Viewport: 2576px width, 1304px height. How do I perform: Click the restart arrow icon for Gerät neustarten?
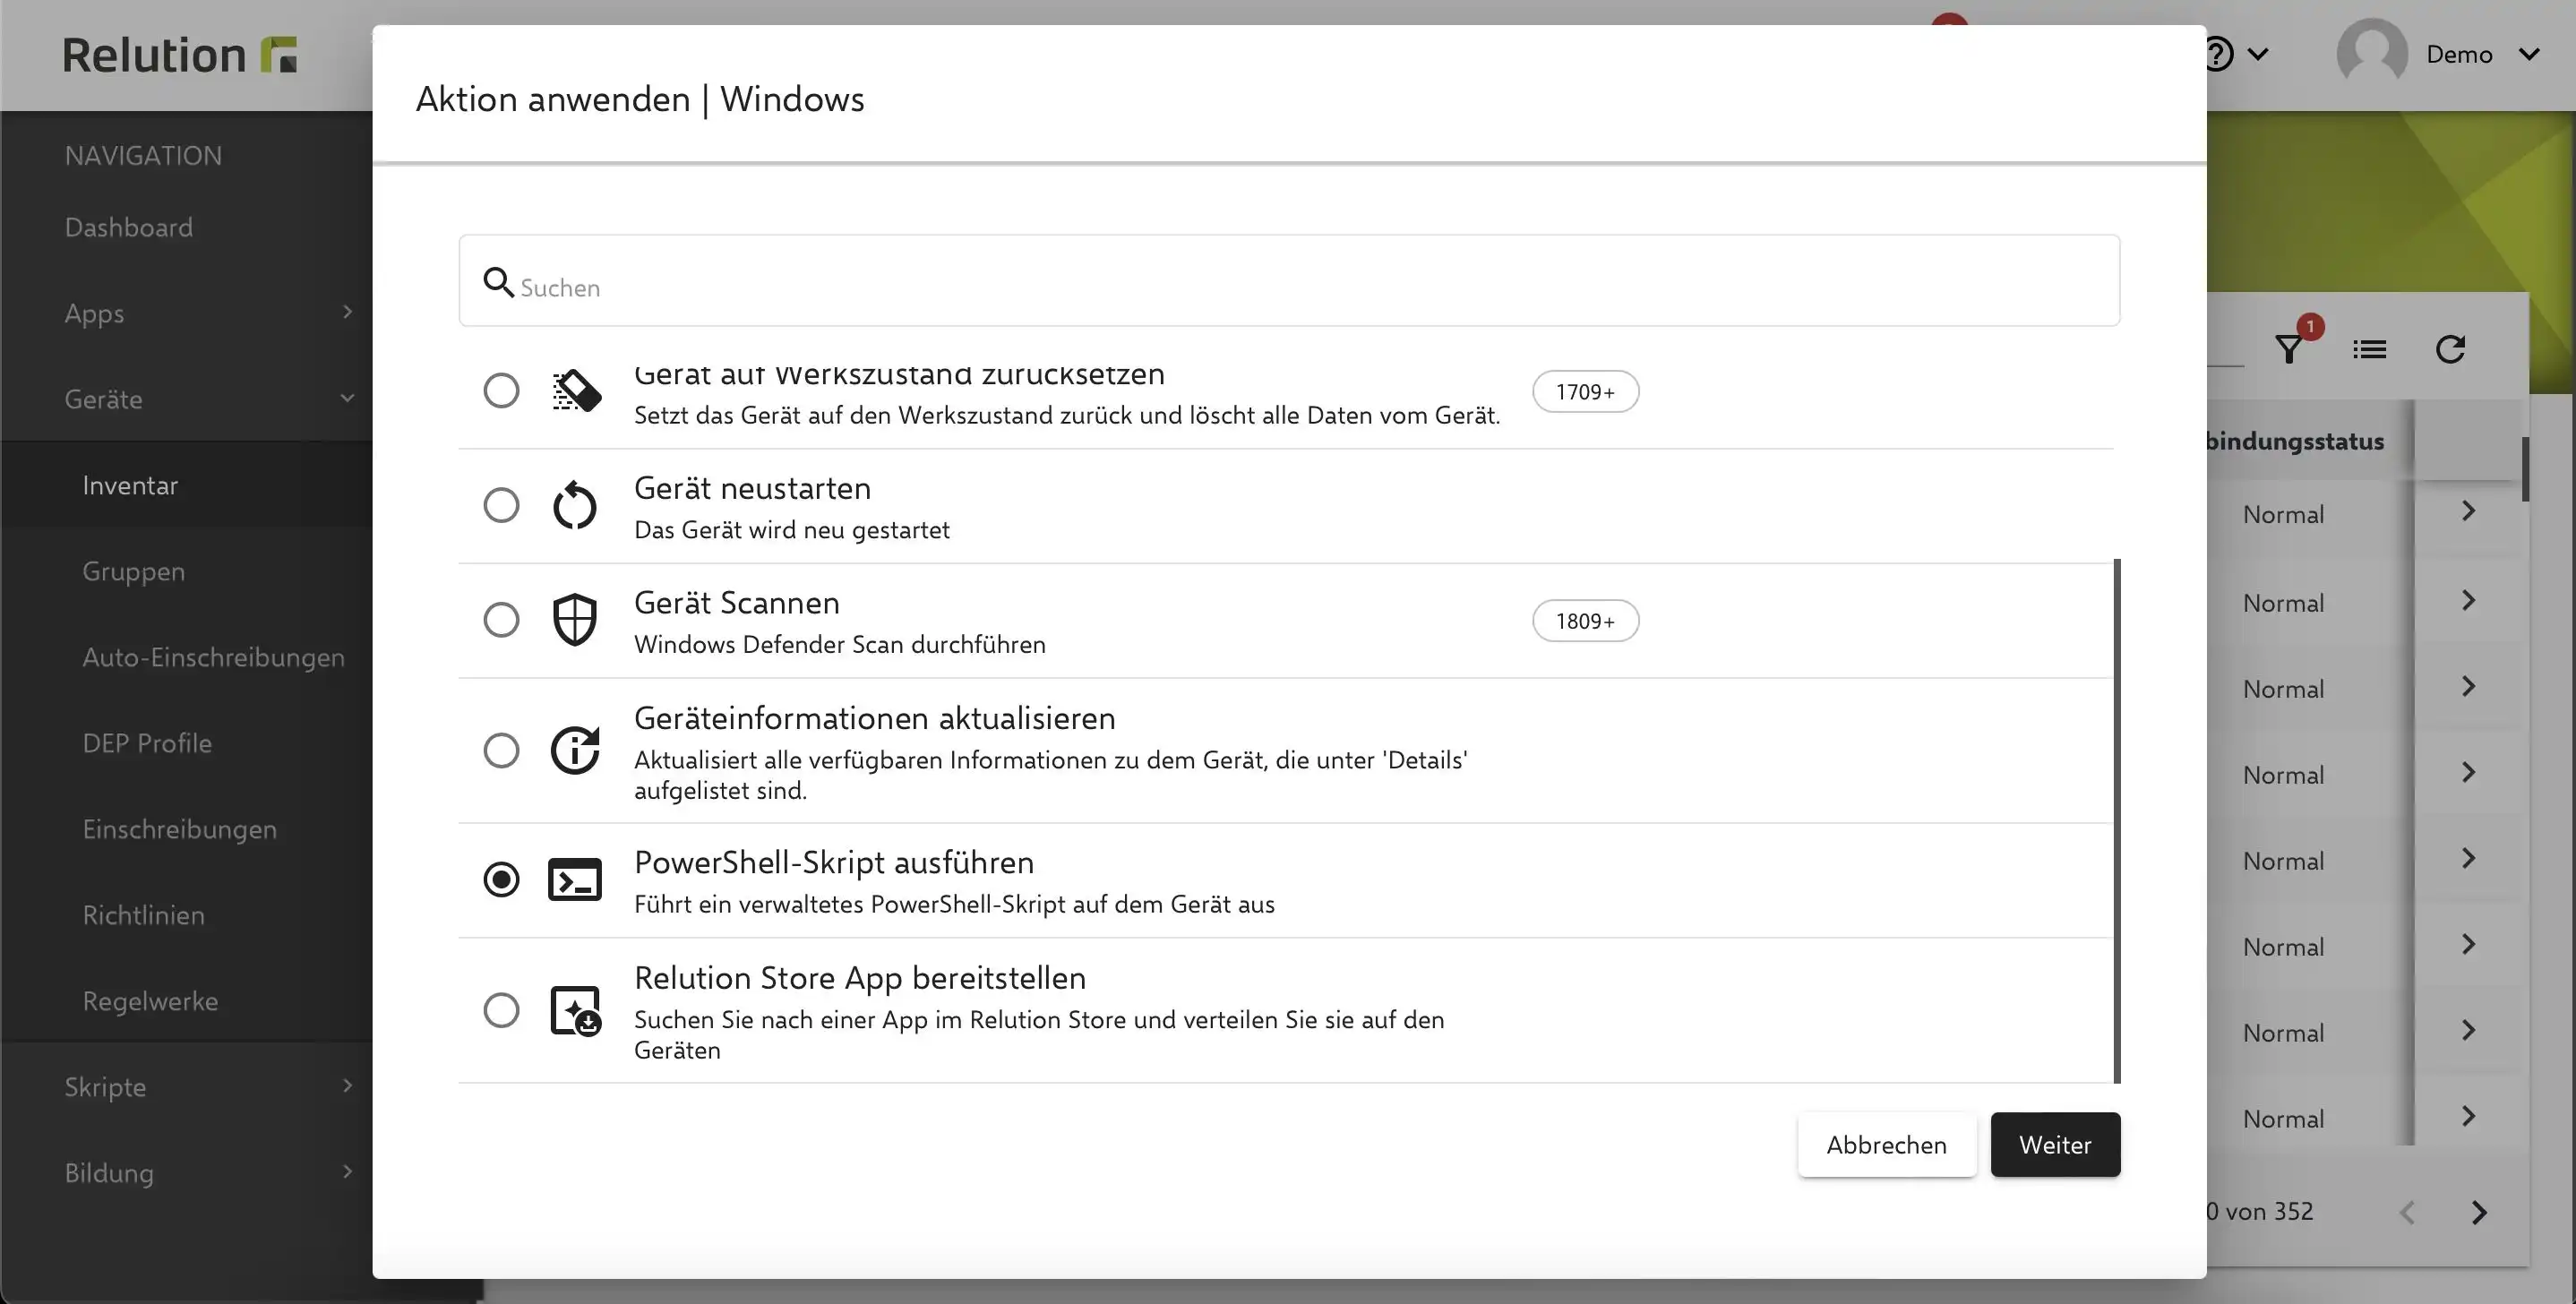click(x=575, y=505)
